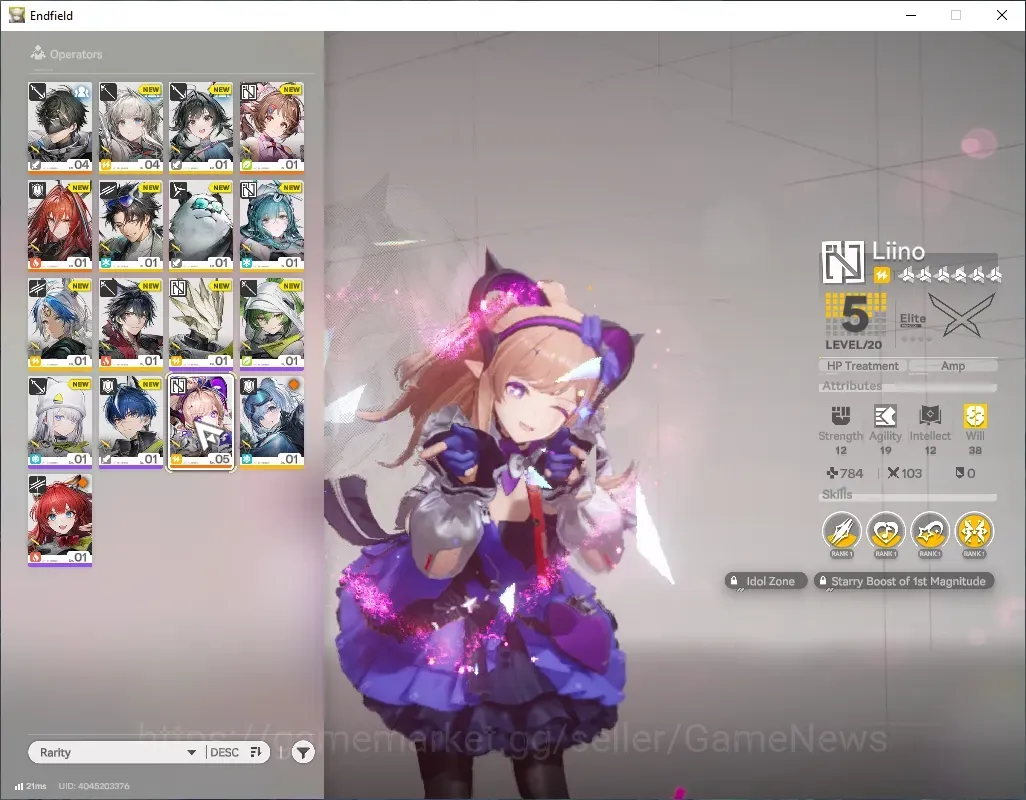This screenshot has width=1026, height=800.
Task: Select the HP Treatment tag
Action: pos(862,366)
